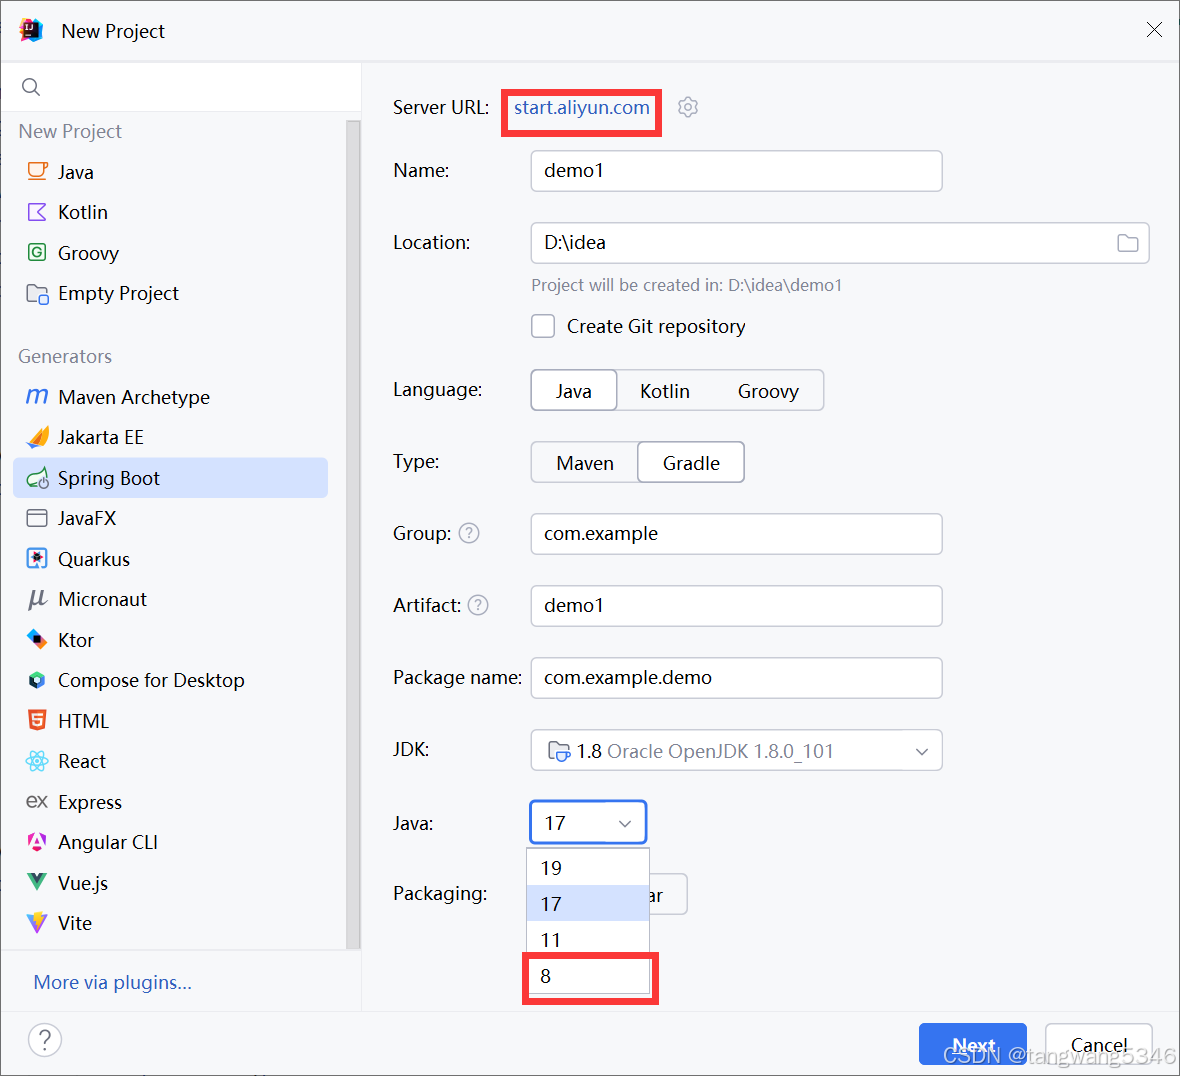The height and width of the screenshot is (1076, 1180).
Task: Click the Maven Archetype icon
Action: coord(37,397)
